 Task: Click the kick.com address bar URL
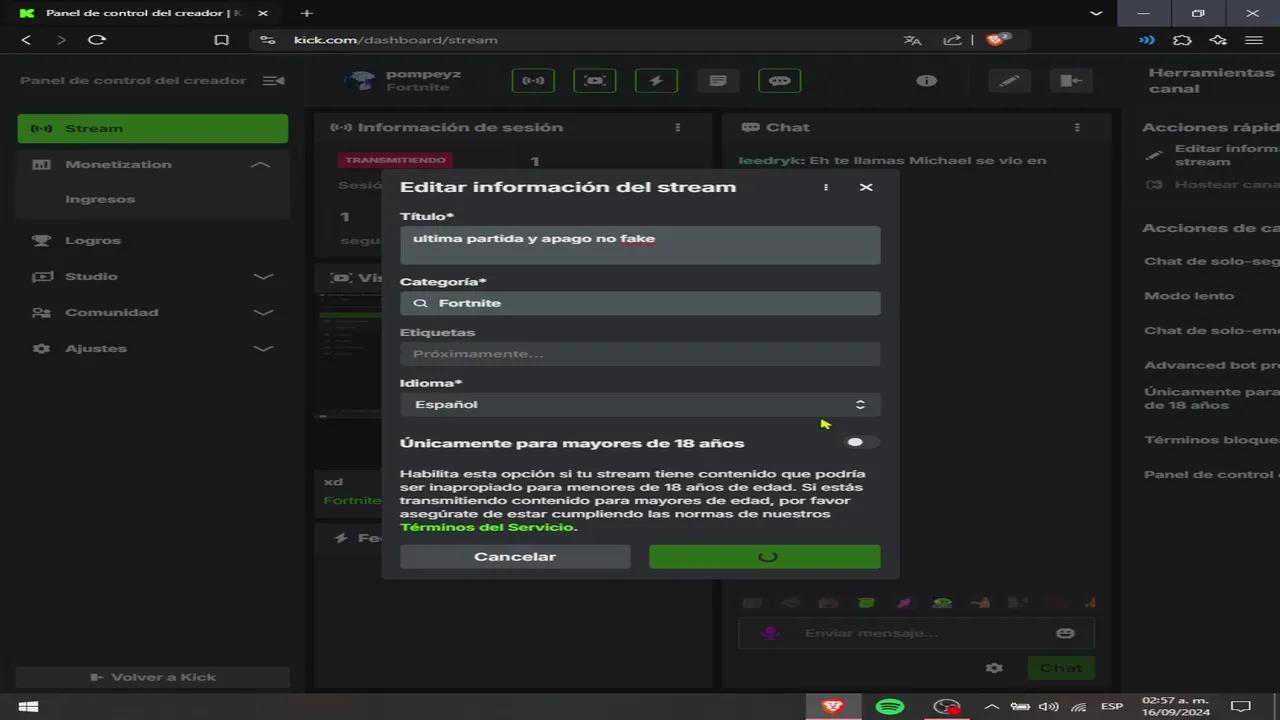tap(395, 40)
